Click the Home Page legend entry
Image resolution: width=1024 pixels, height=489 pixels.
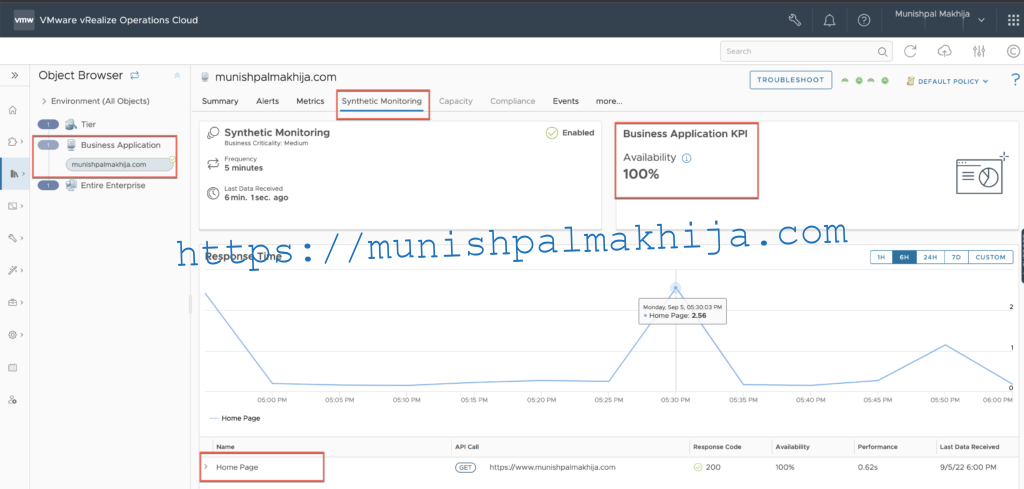tap(235, 417)
